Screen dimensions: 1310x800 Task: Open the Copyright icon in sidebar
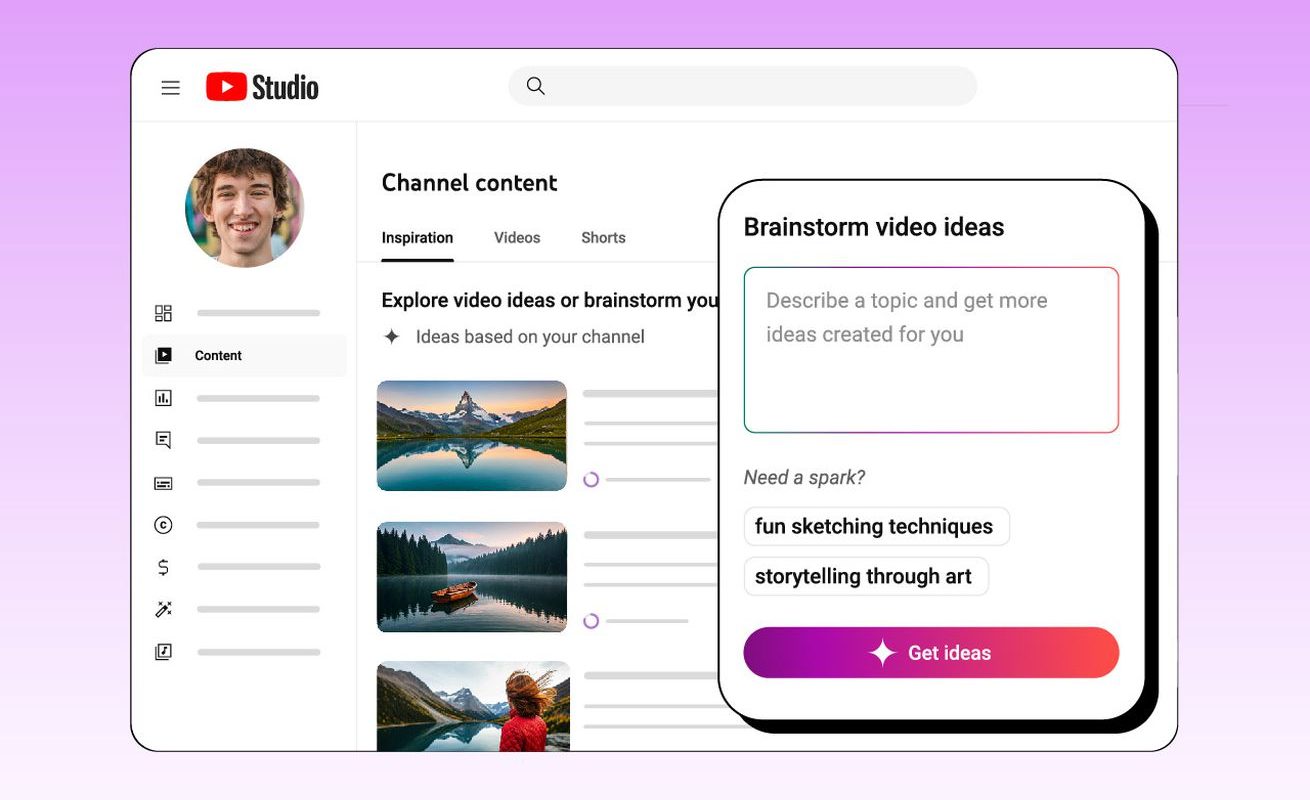(163, 525)
